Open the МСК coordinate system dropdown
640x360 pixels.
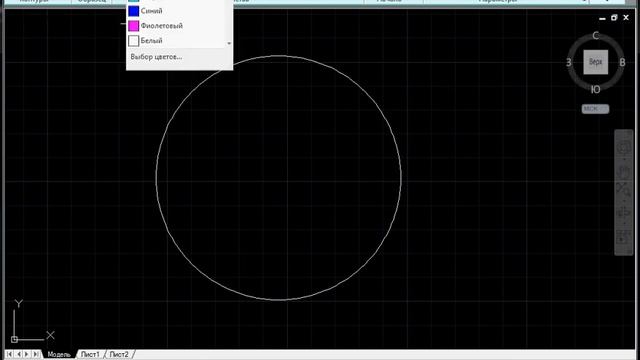tap(596, 109)
